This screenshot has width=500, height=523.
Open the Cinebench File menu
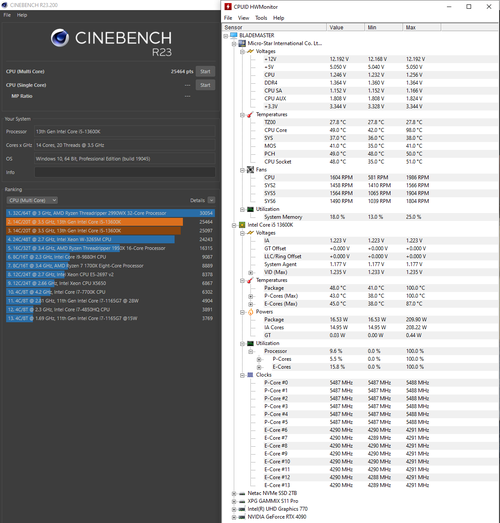(7, 15)
